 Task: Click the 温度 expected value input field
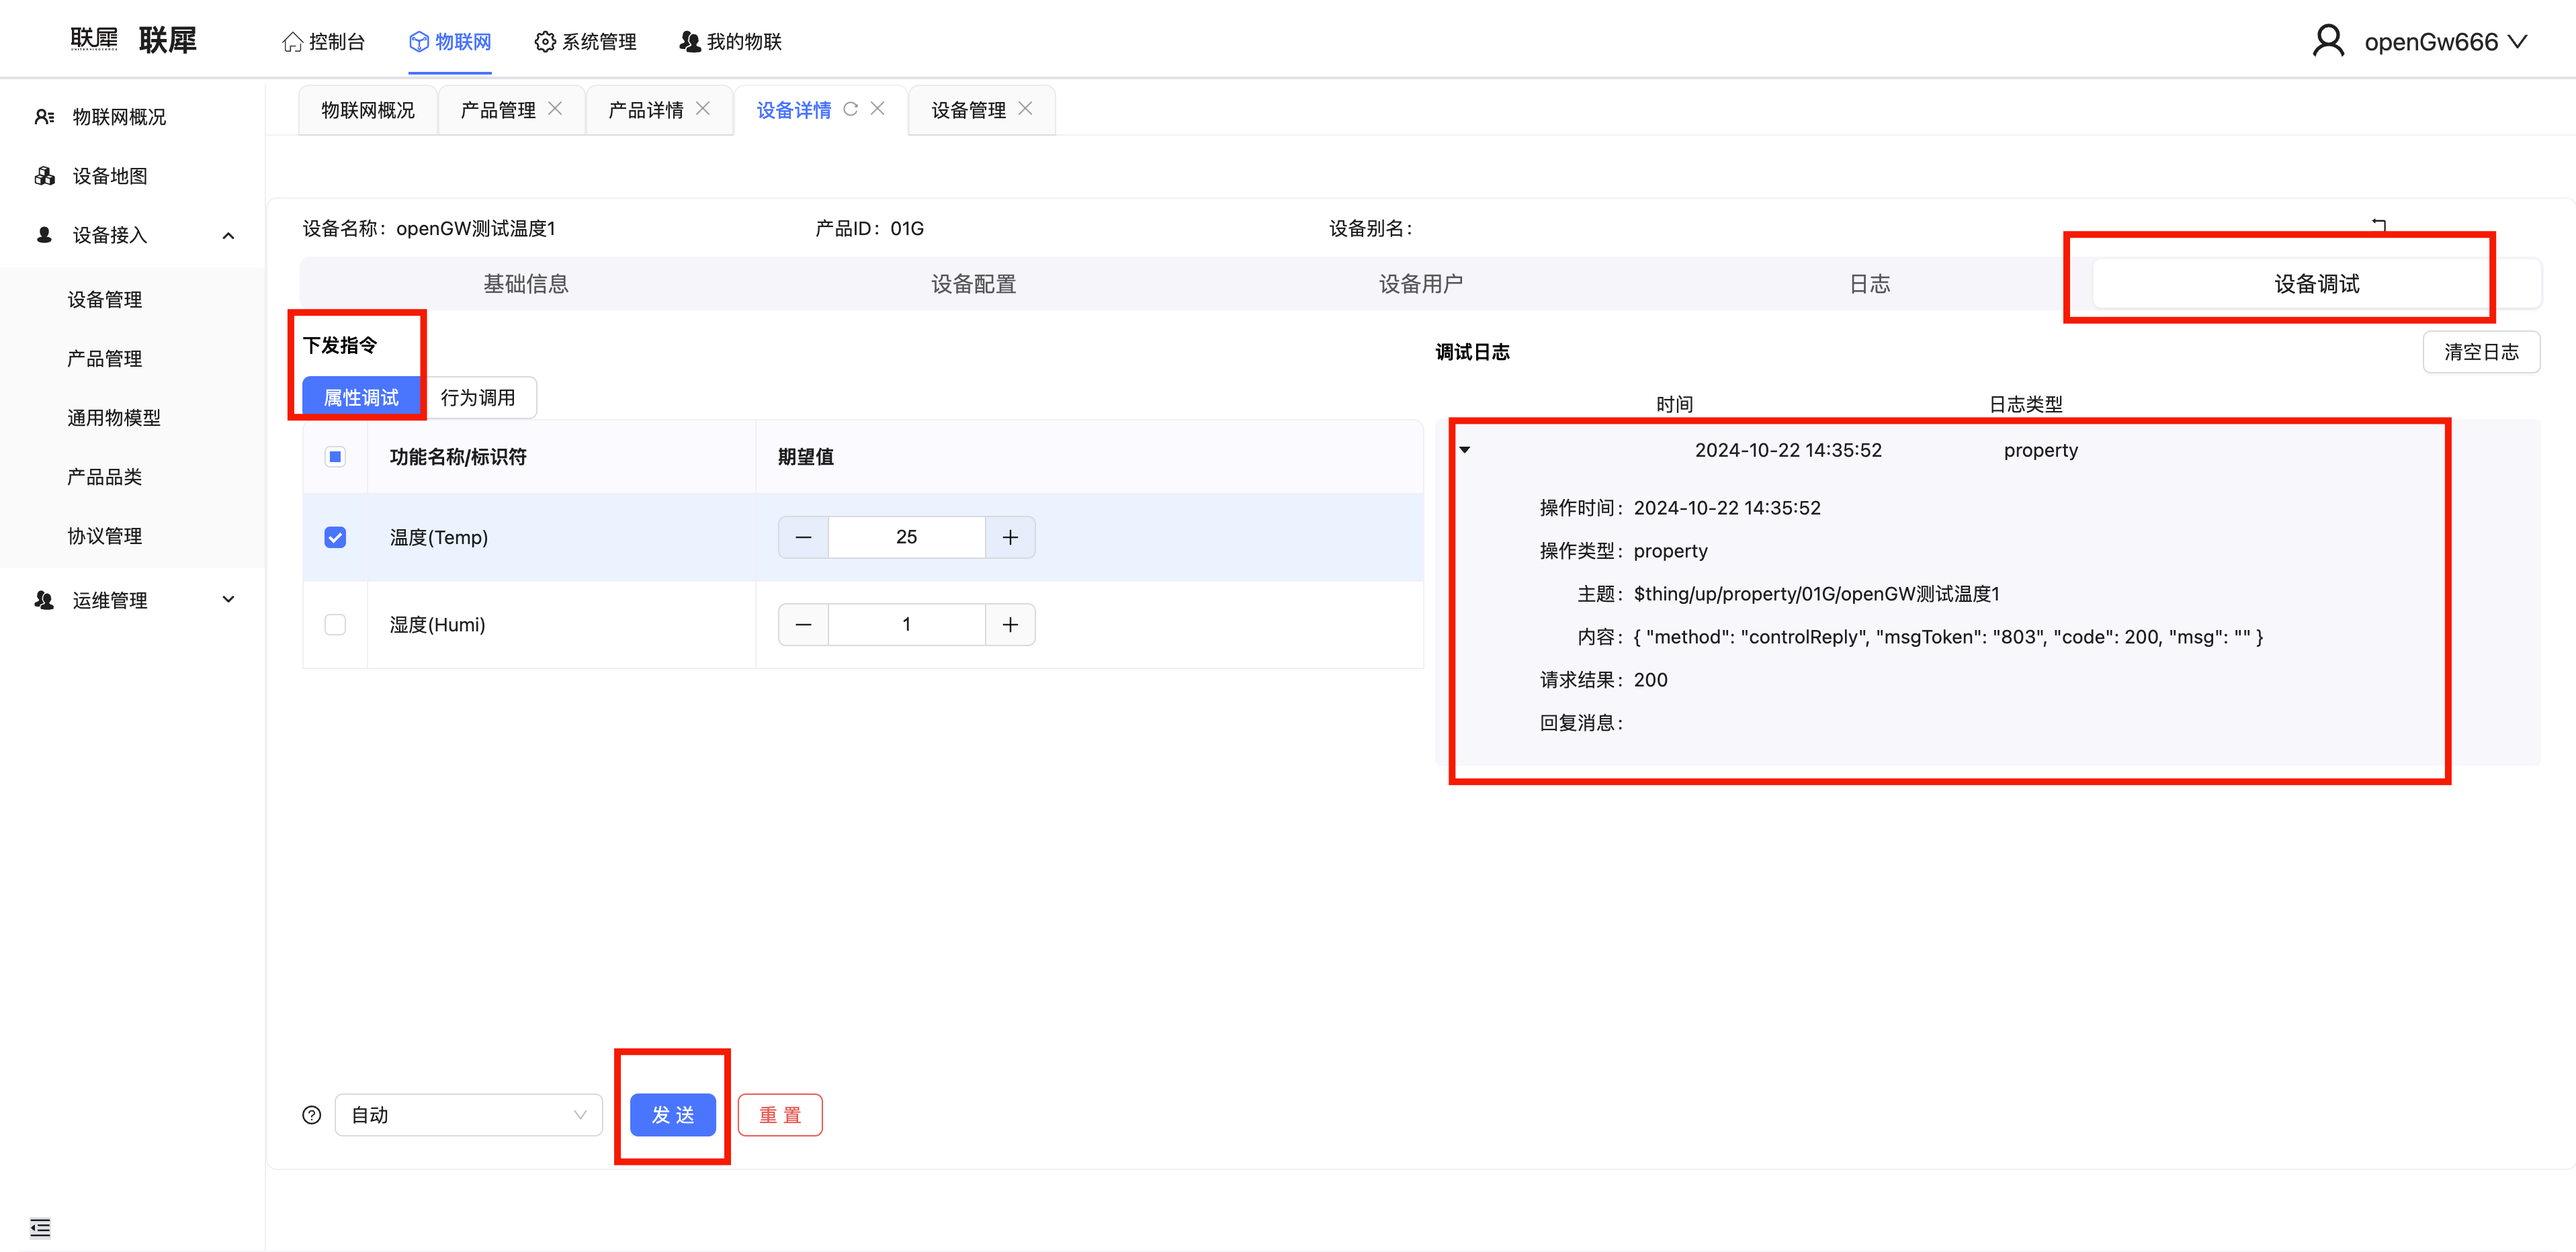pos(906,537)
